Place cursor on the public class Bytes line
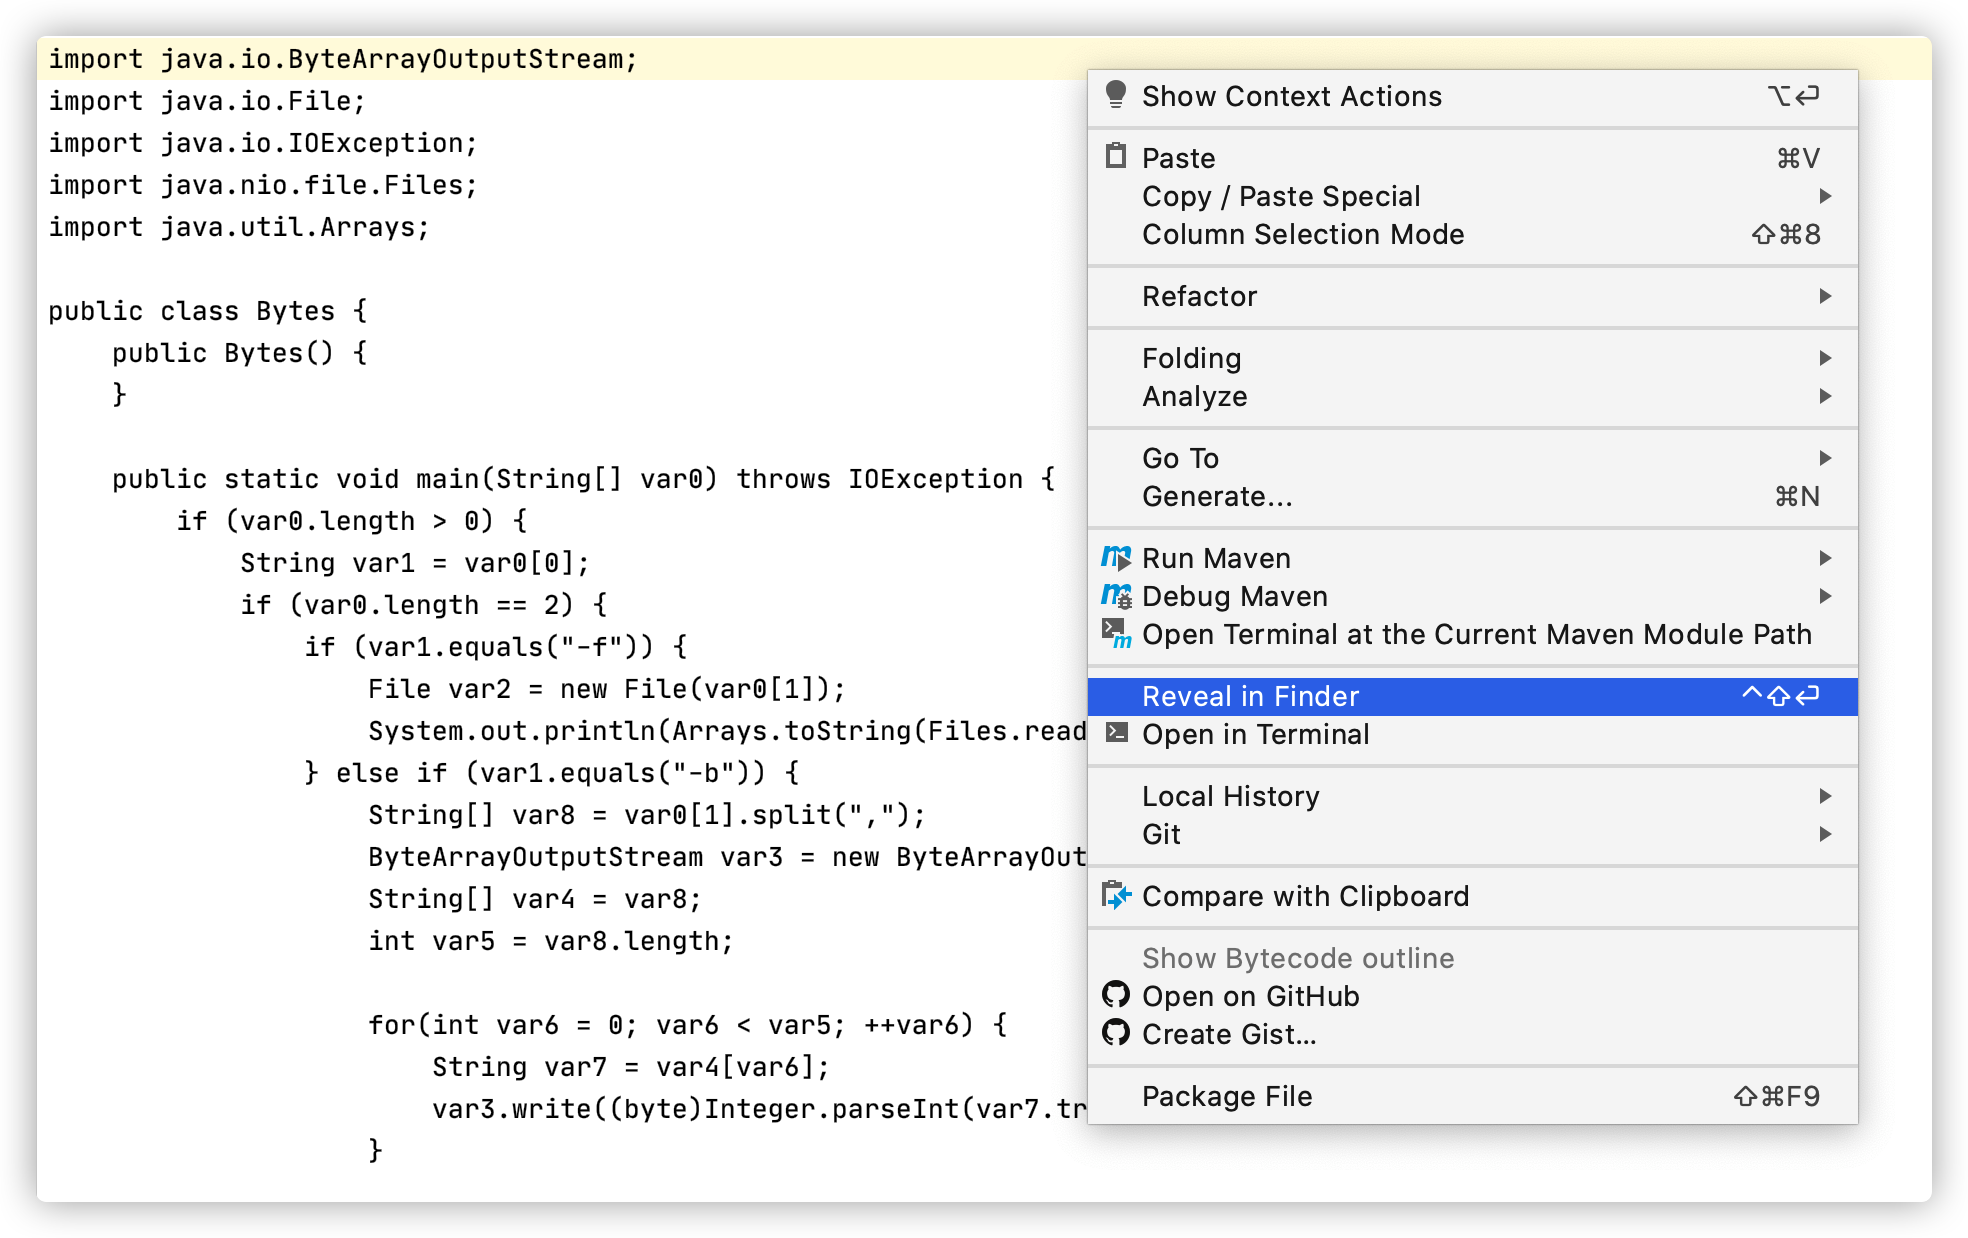 (x=208, y=311)
